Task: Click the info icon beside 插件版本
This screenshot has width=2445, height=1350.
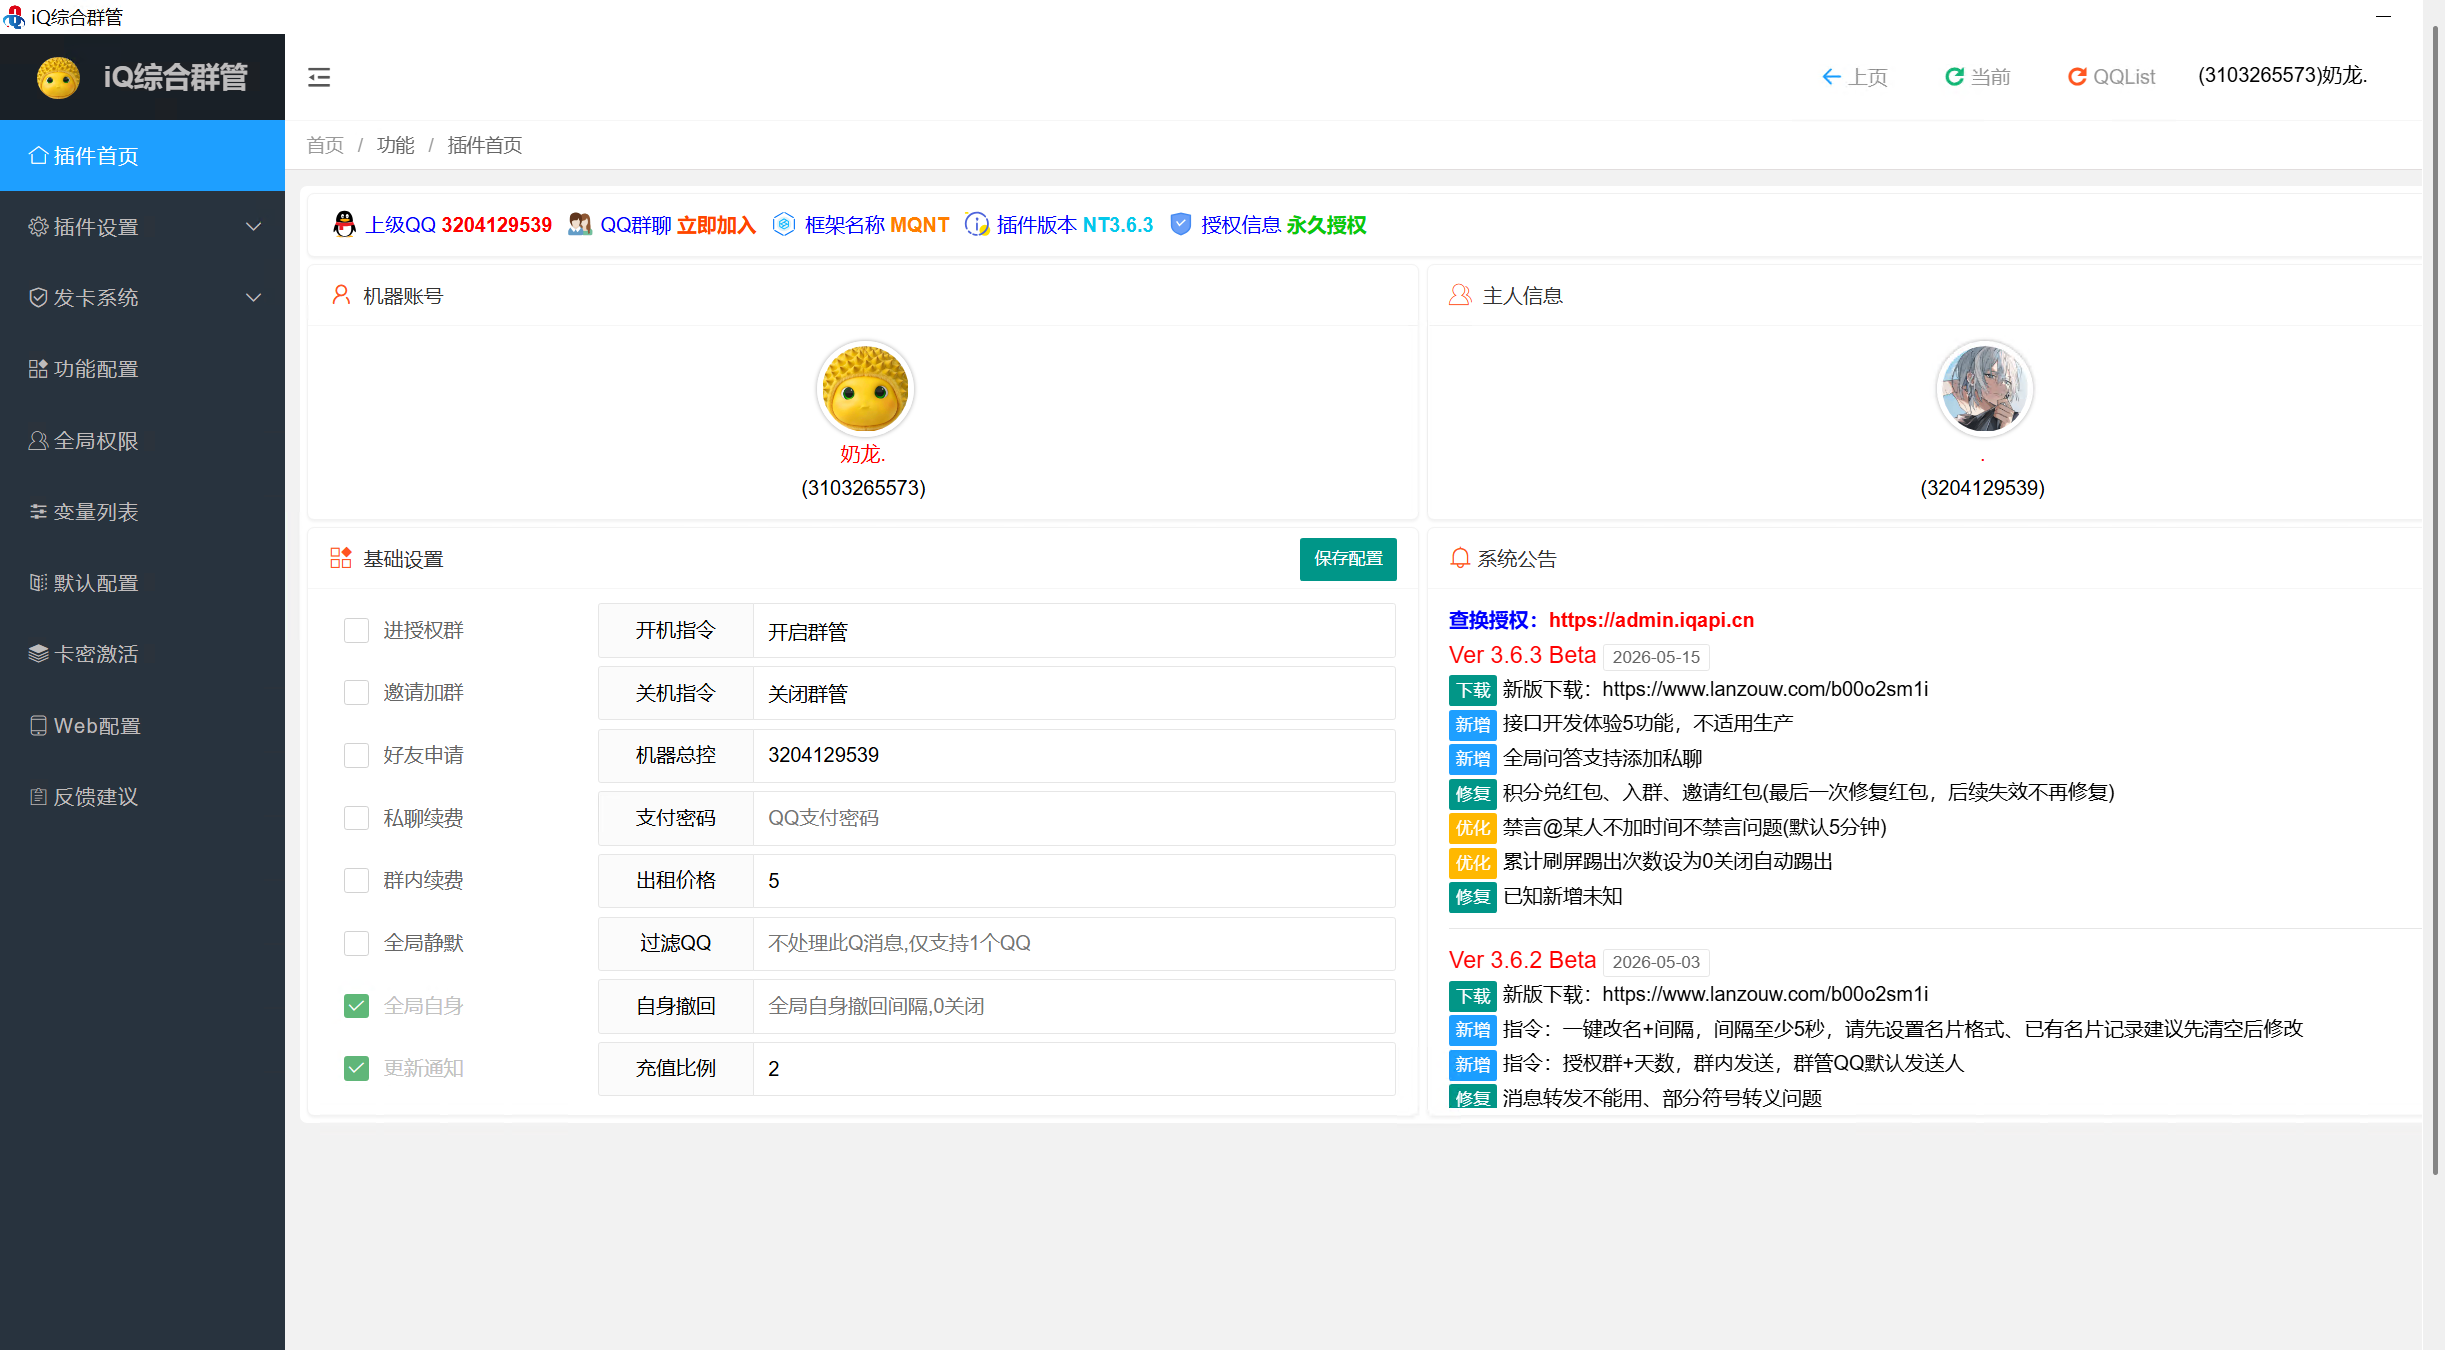Action: click(x=976, y=224)
